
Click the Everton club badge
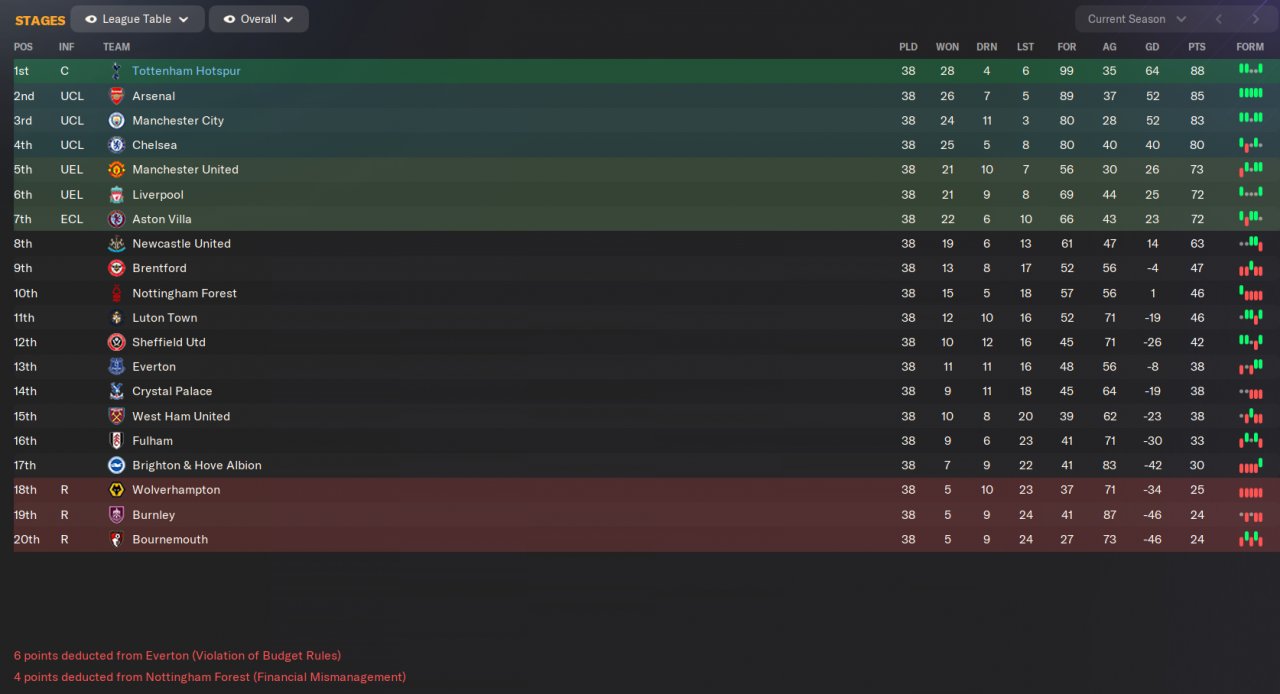point(116,366)
